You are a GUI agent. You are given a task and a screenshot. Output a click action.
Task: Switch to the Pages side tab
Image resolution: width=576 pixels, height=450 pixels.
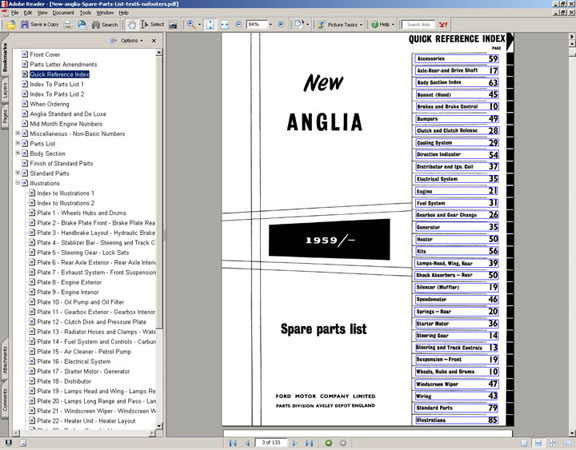pos(5,117)
